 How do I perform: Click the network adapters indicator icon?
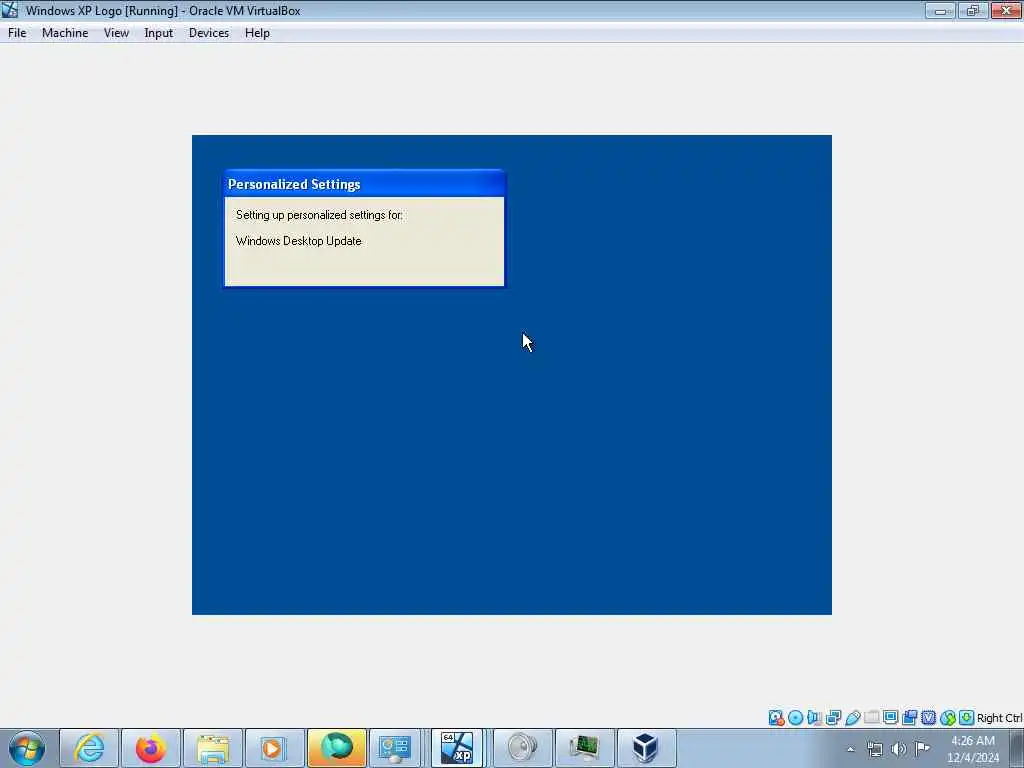point(833,718)
